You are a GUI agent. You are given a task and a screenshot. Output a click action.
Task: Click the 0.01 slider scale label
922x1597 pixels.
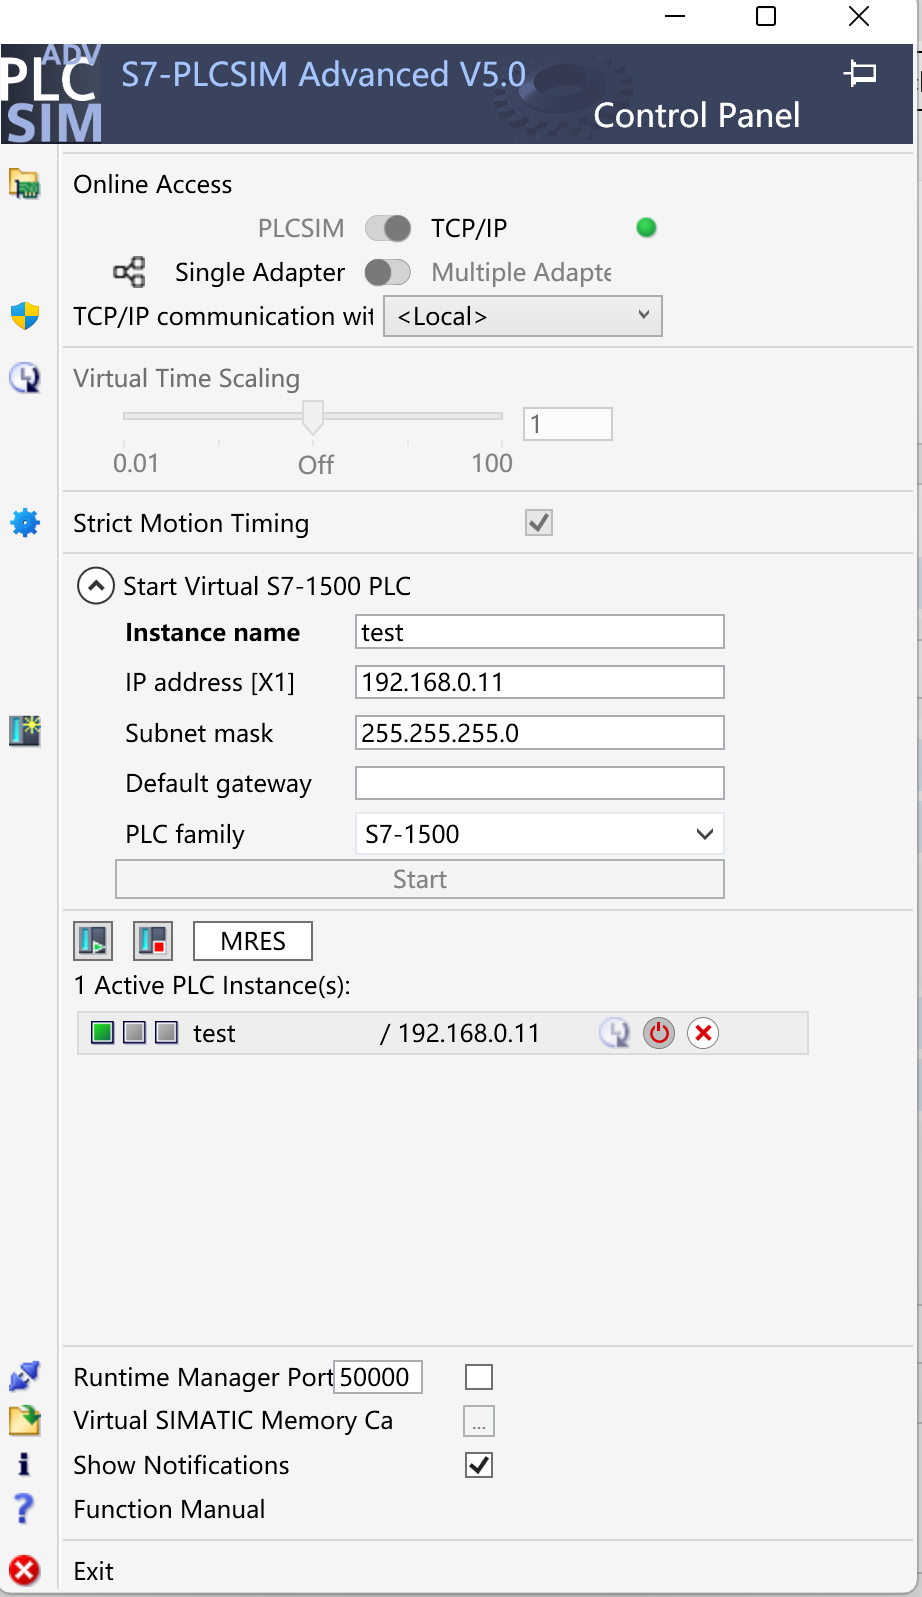[x=136, y=463]
